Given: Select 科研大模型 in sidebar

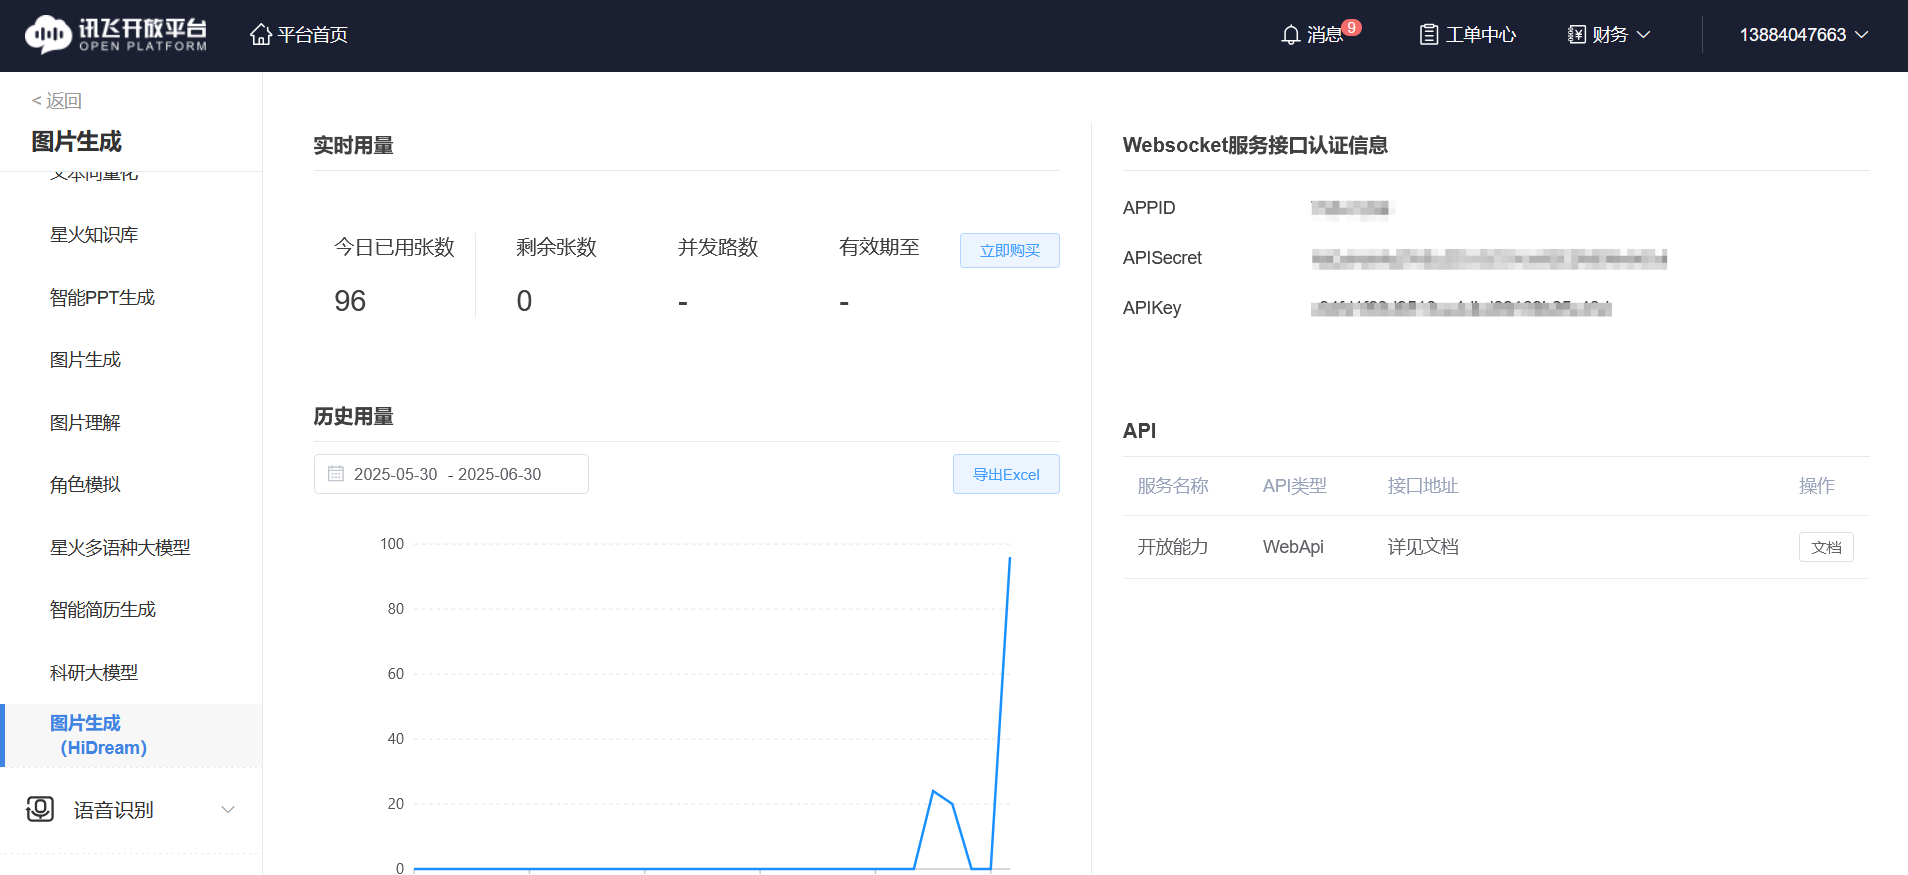Looking at the screenshot, I should 94,672.
